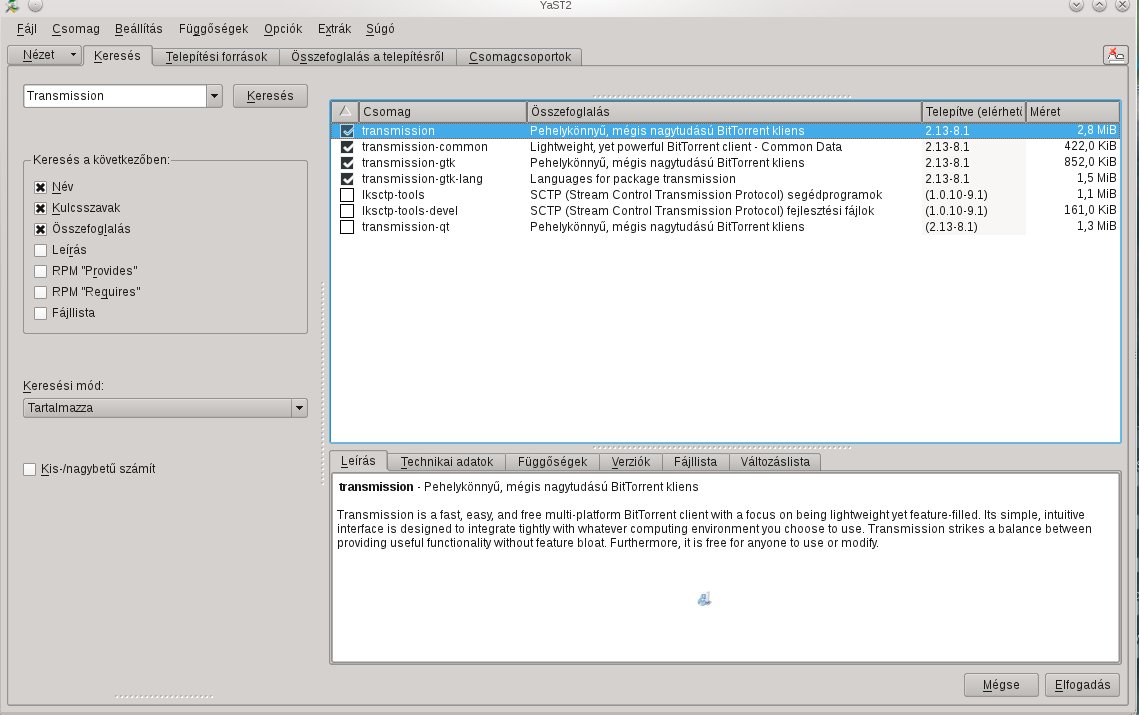1139x715 pixels.
Task: Expand the search term history dropdown arrow
Action: tap(214, 96)
